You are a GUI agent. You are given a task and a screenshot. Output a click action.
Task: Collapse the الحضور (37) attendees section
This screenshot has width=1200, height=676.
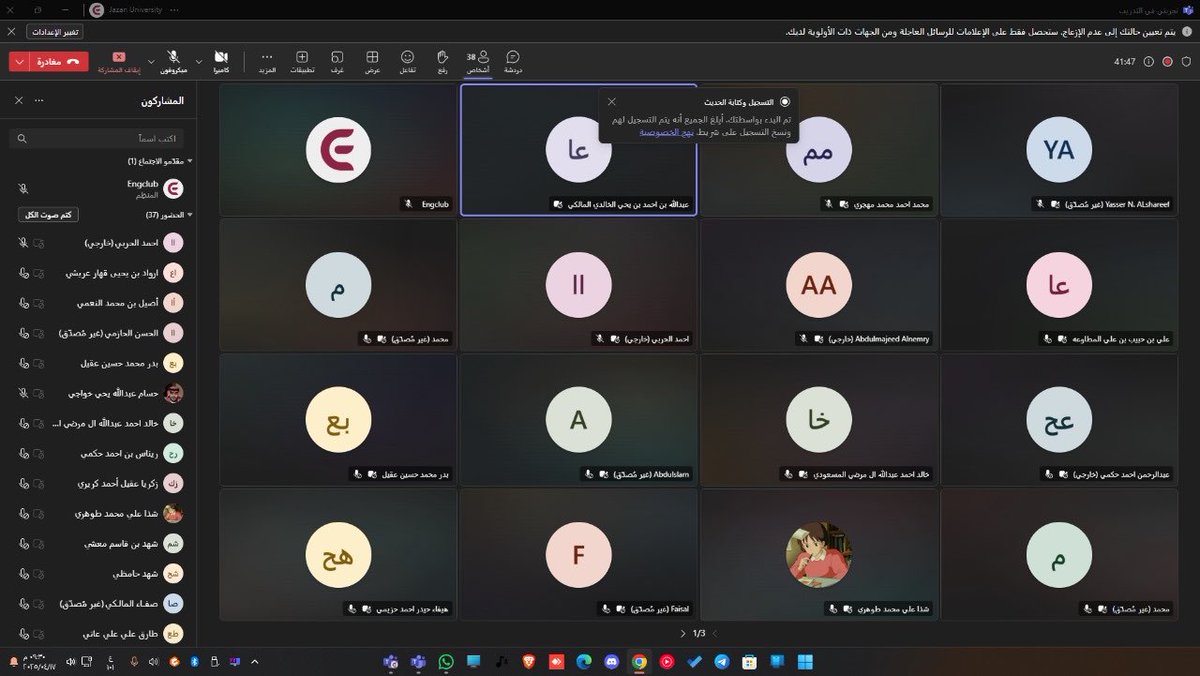189,214
